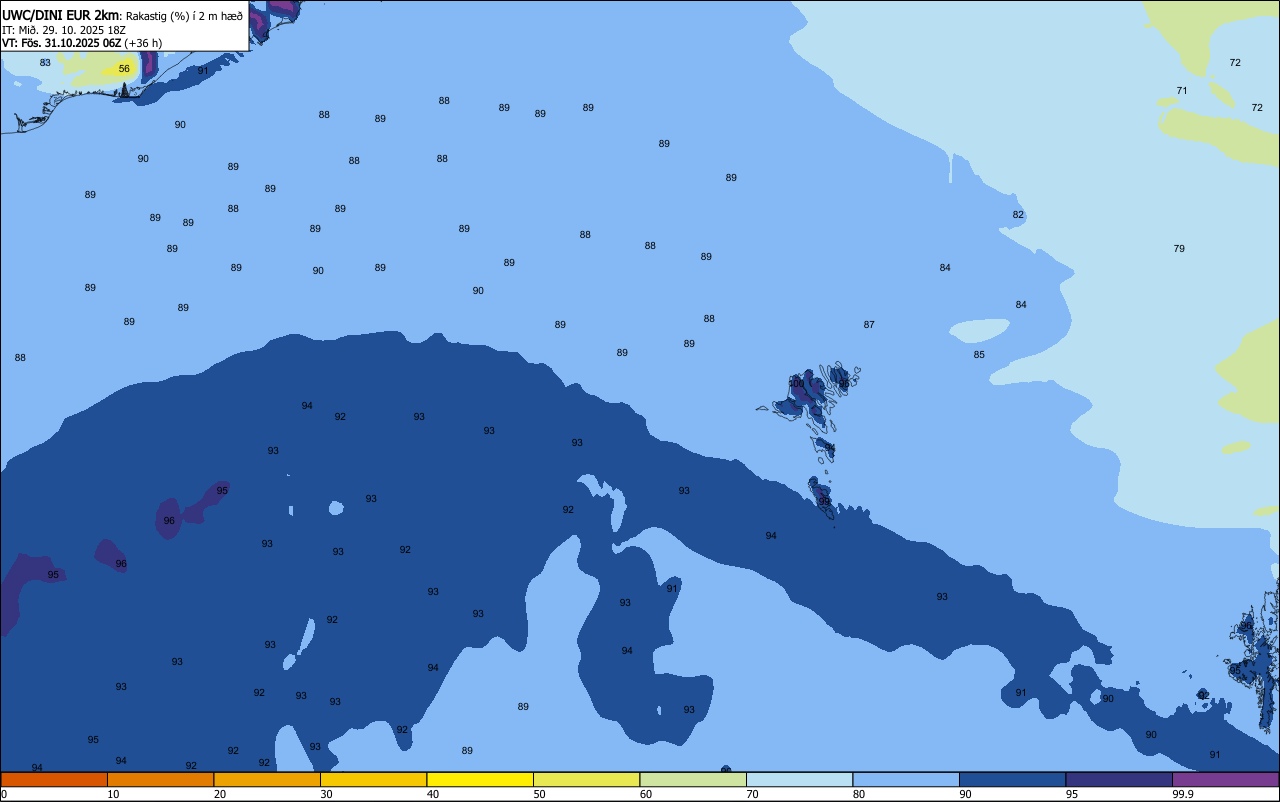This screenshot has width=1280, height=802.
Task: Select the map value "79"
Action: pos(1179,249)
